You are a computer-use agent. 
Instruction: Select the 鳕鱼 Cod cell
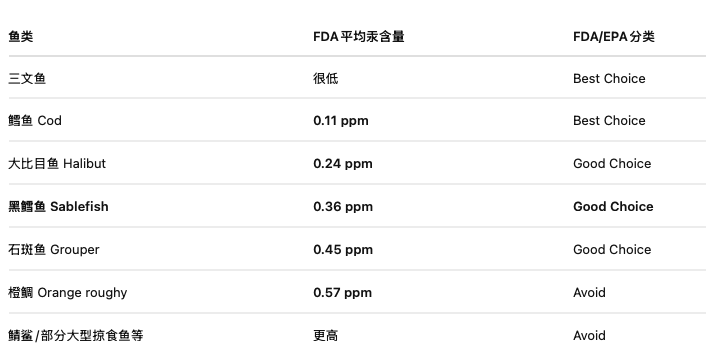click(x=35, y=121)
